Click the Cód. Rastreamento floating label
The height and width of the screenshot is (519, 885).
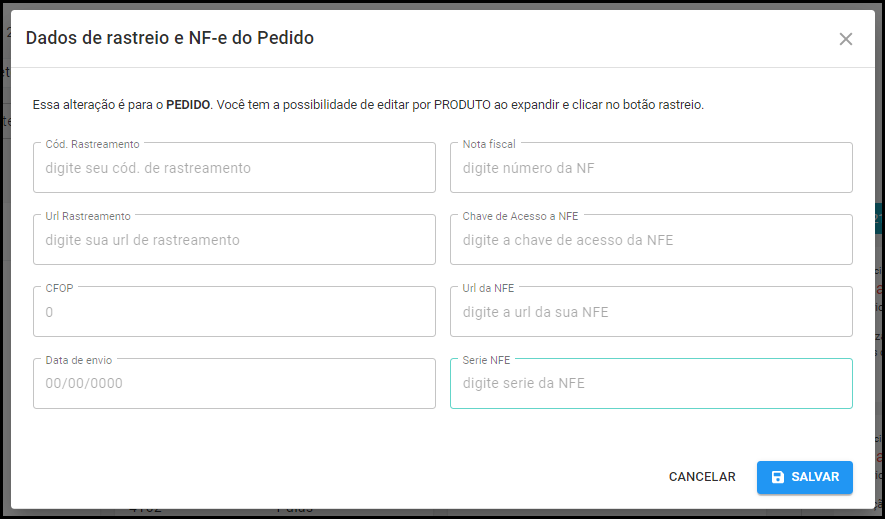[x=92, y=144]
